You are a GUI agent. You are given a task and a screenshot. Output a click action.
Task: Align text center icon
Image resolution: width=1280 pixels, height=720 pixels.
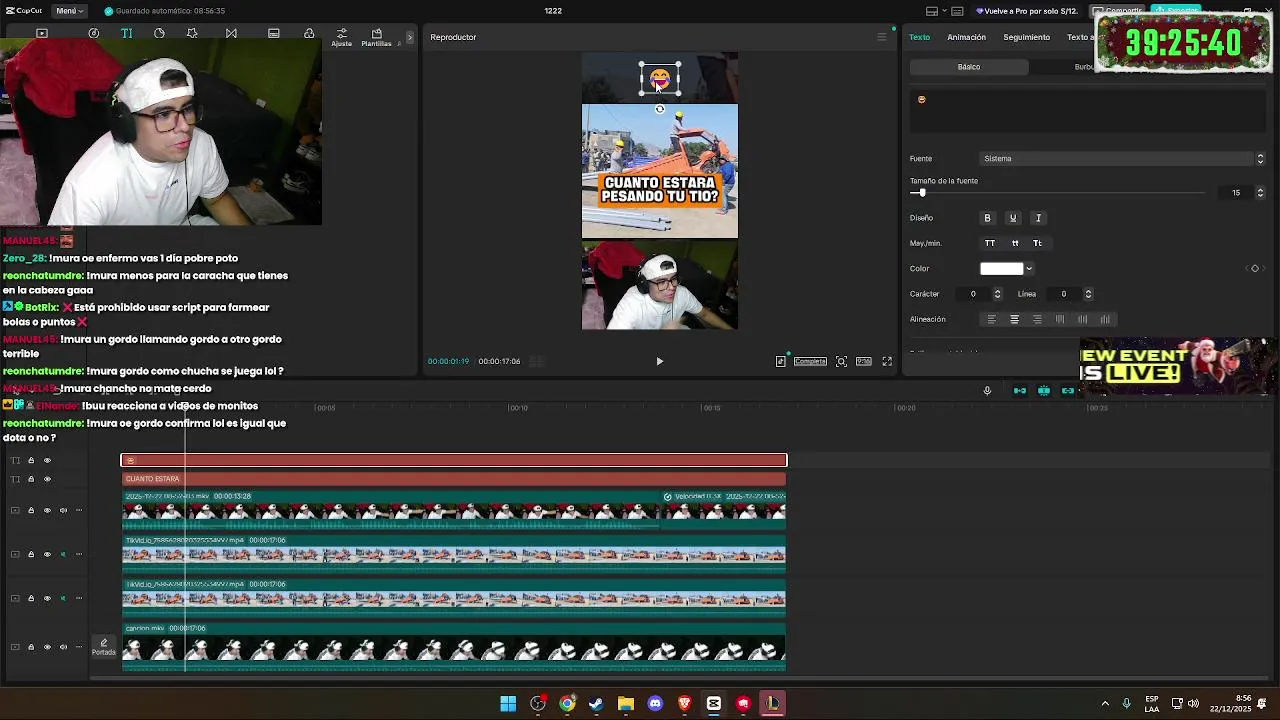tap(1014, 319)
